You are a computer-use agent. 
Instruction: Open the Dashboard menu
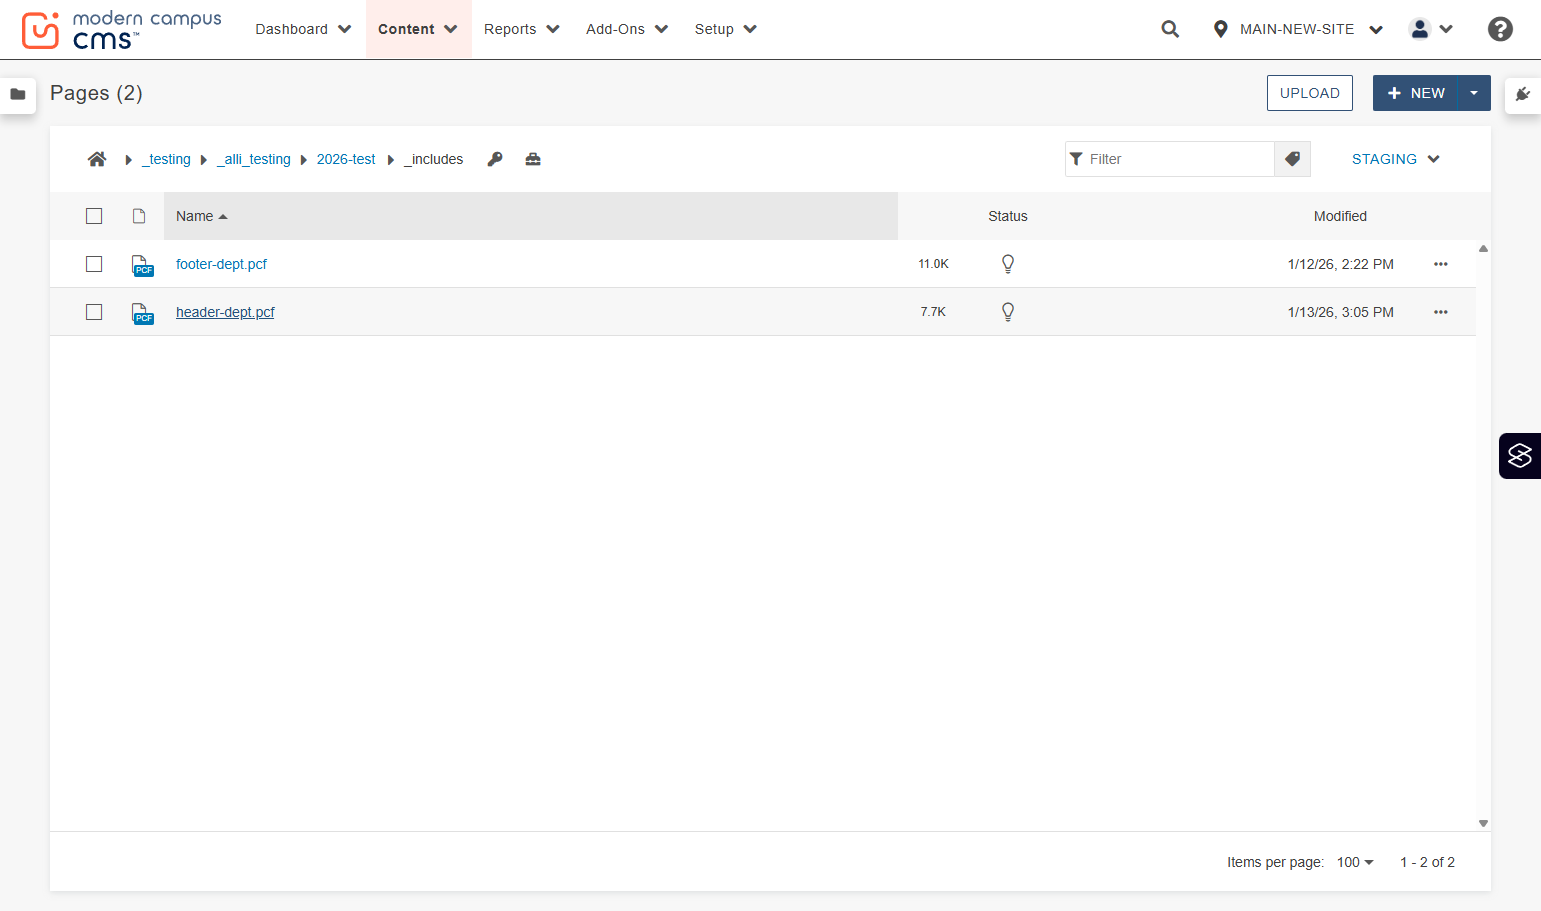click(303, 29)
